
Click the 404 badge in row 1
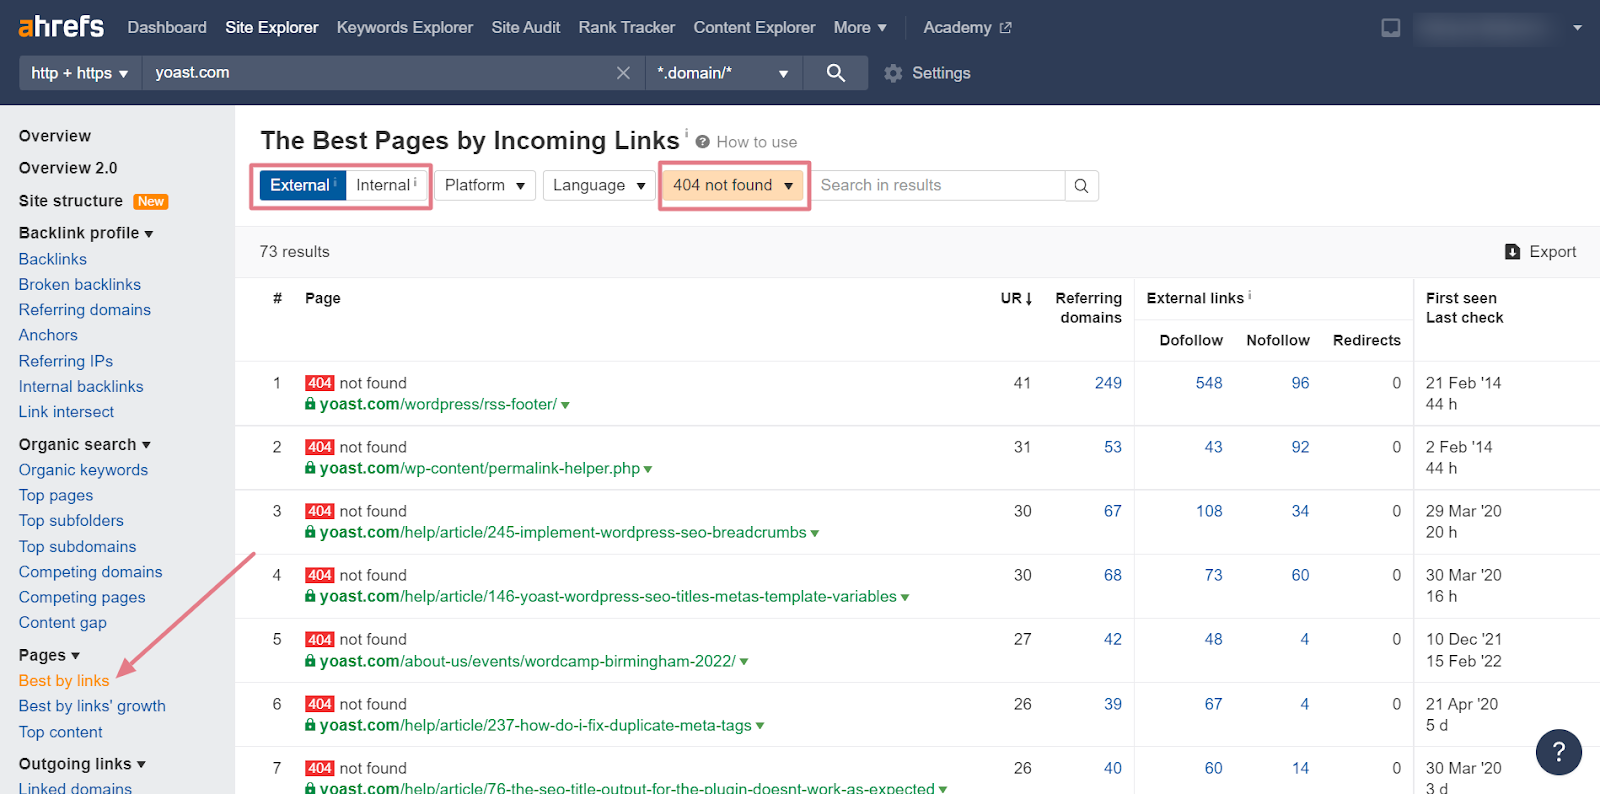319,383
